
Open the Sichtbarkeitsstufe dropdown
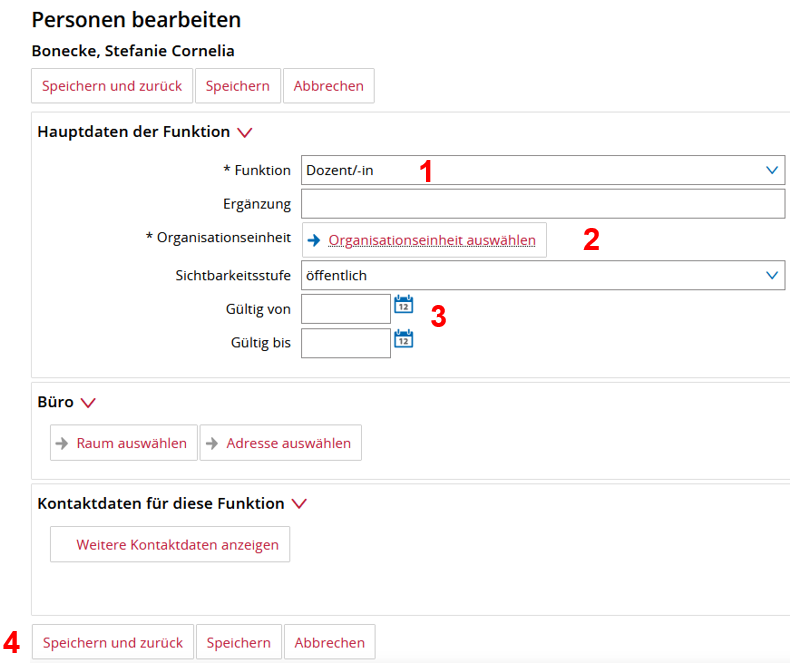543,275
